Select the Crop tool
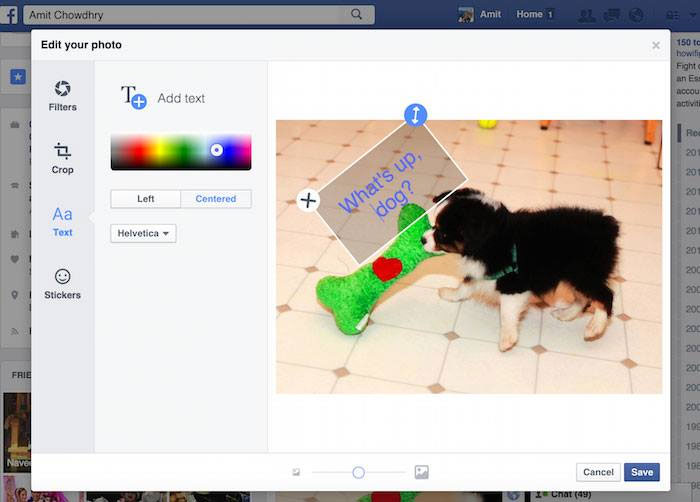 coord(62,158)
